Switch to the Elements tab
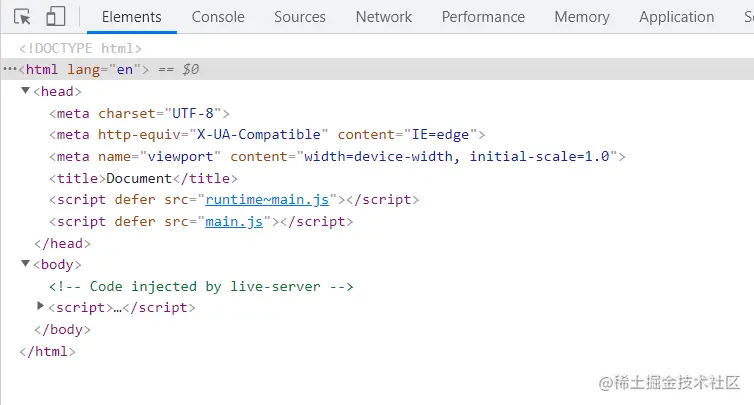 [x=131, y=17]
